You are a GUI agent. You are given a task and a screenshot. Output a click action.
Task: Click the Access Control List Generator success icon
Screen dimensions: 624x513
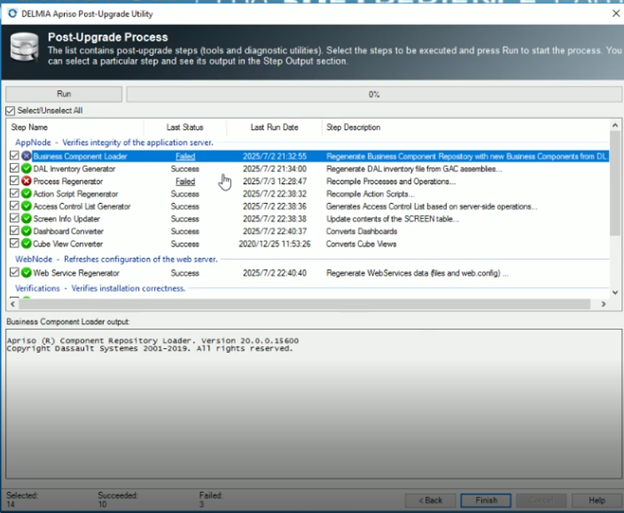click(x=26, y=206)
